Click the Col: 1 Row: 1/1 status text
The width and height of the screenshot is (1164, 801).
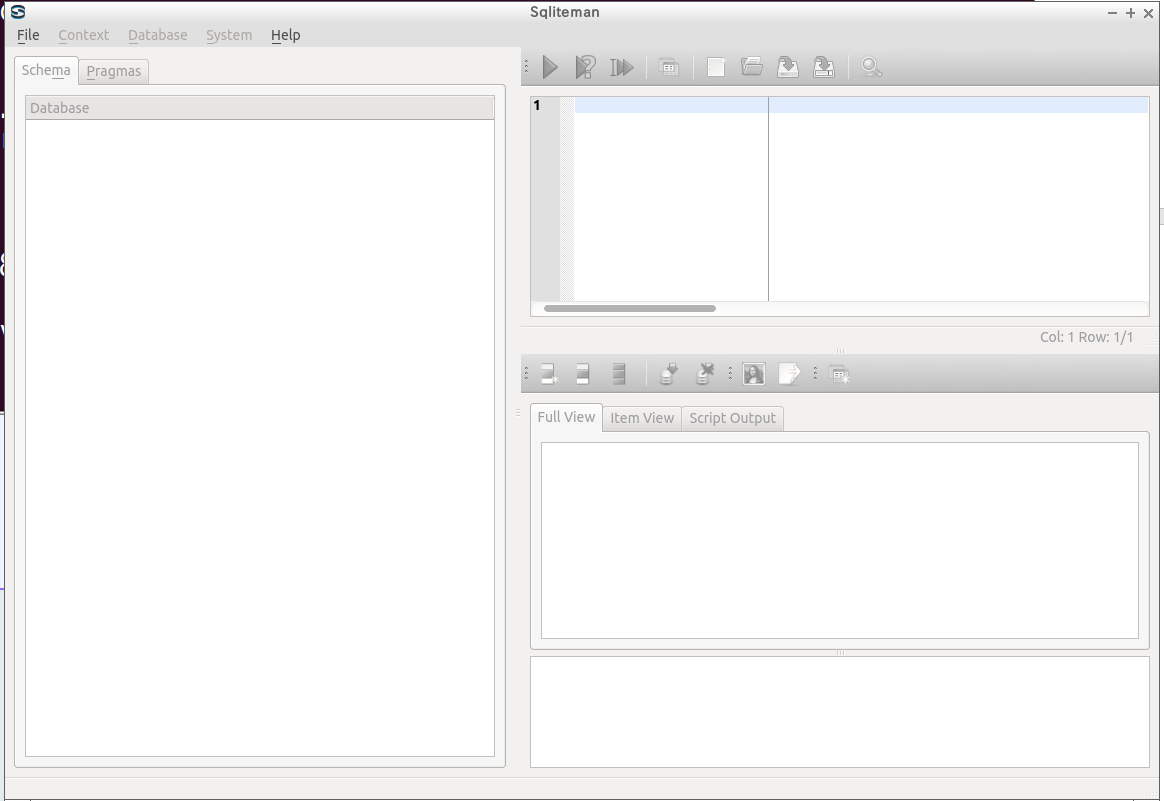(x=1086, y=337)
